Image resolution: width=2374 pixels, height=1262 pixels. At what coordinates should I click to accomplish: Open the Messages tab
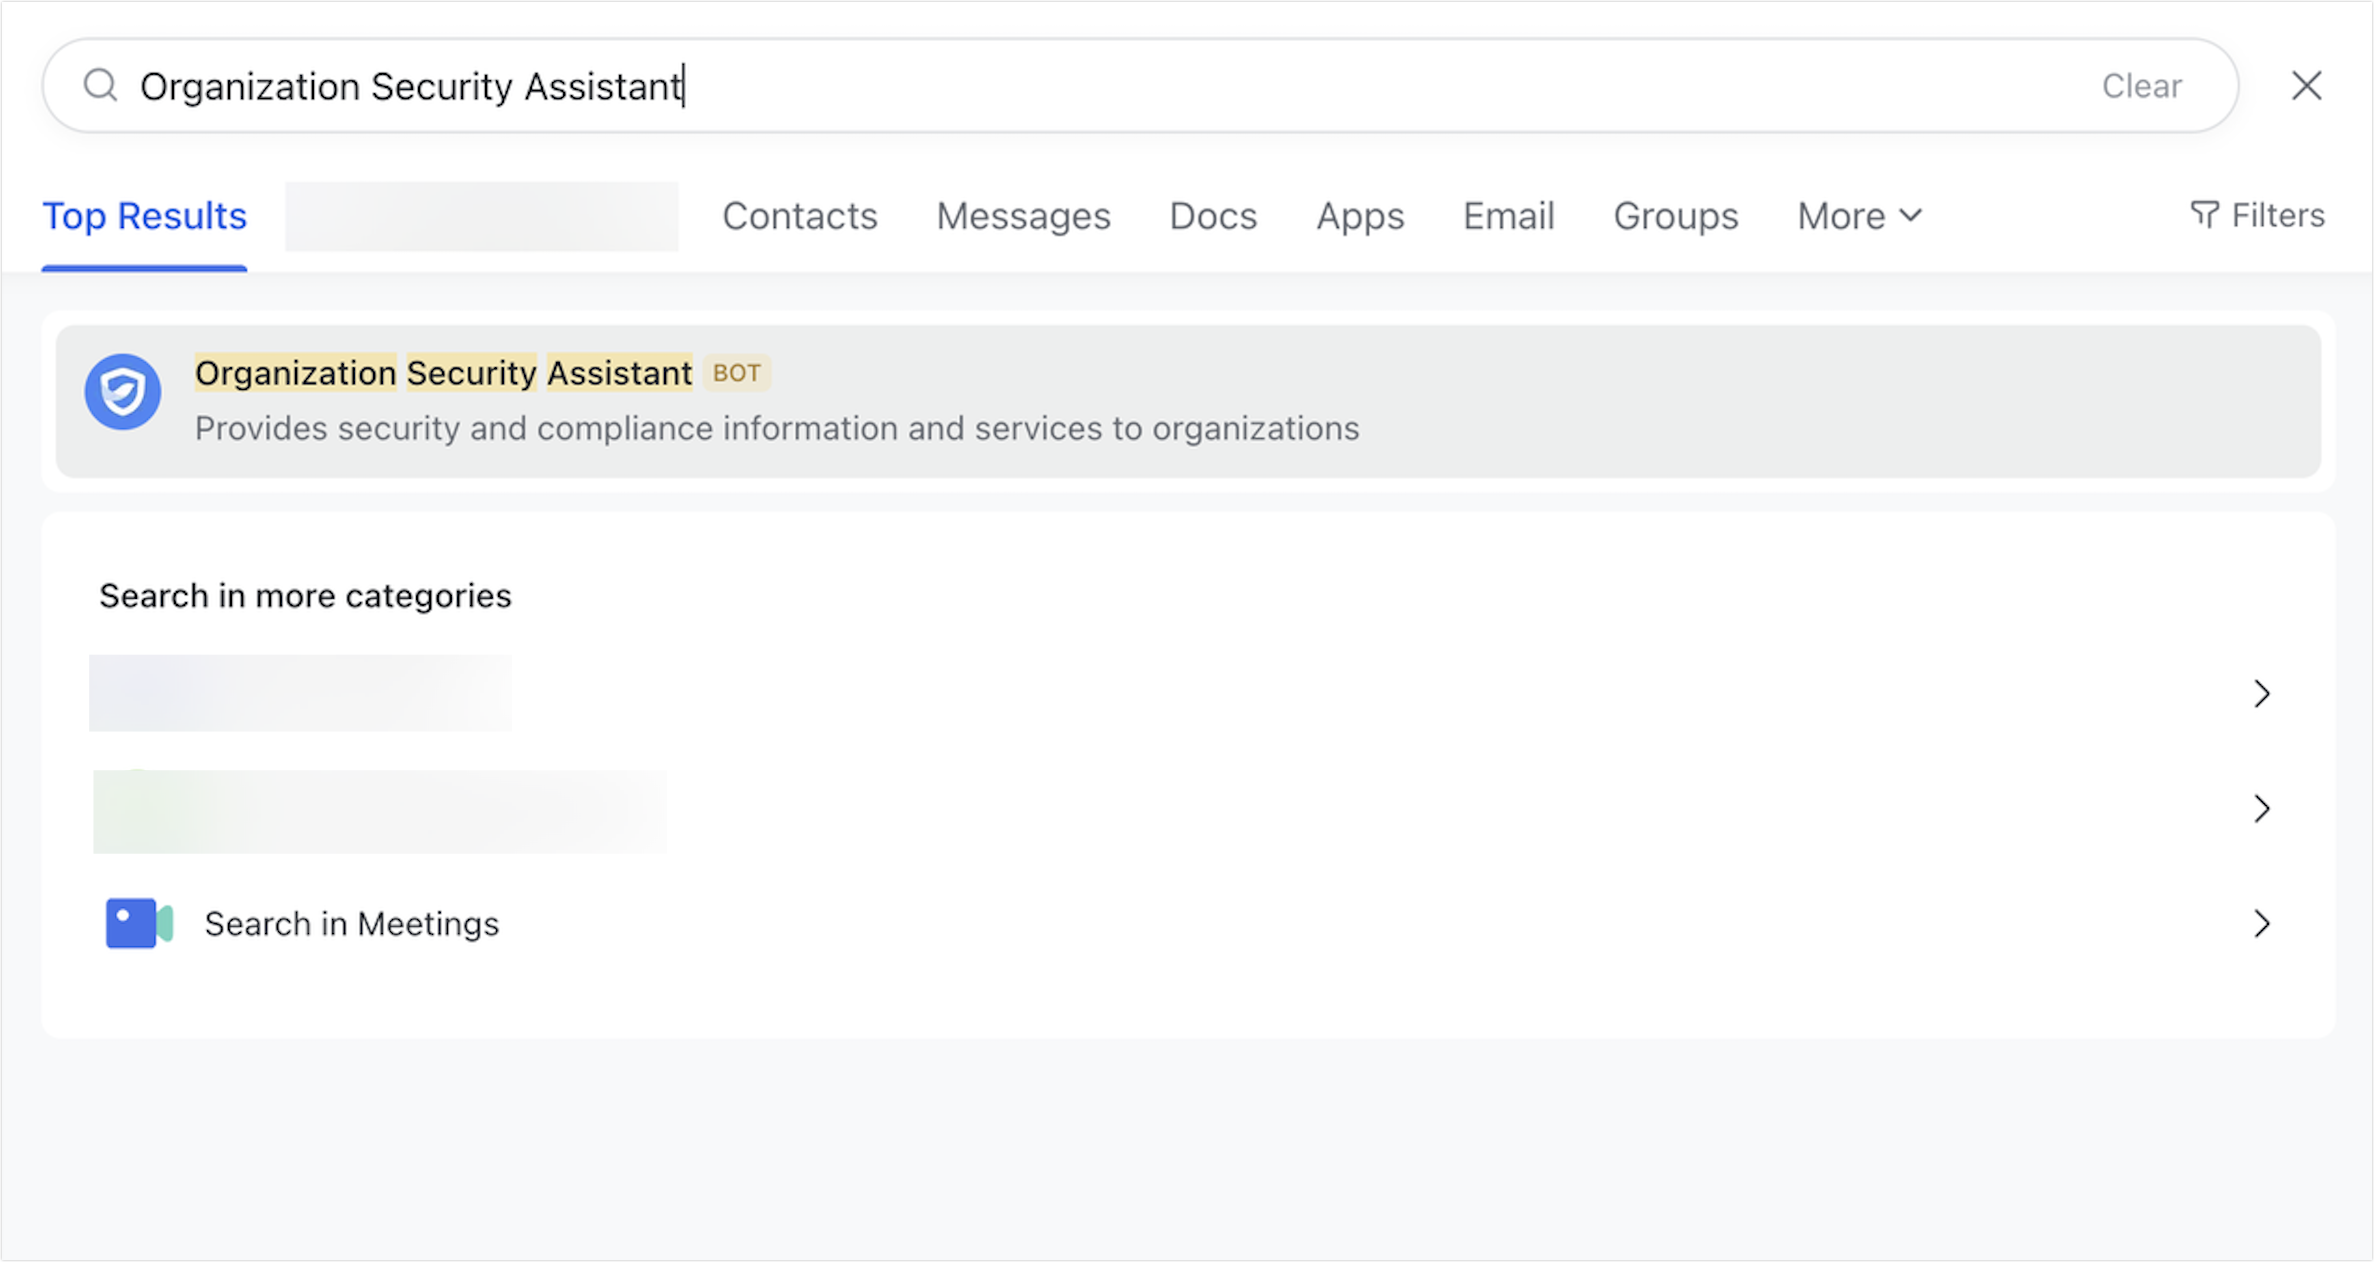click(x=1023, y=215)
